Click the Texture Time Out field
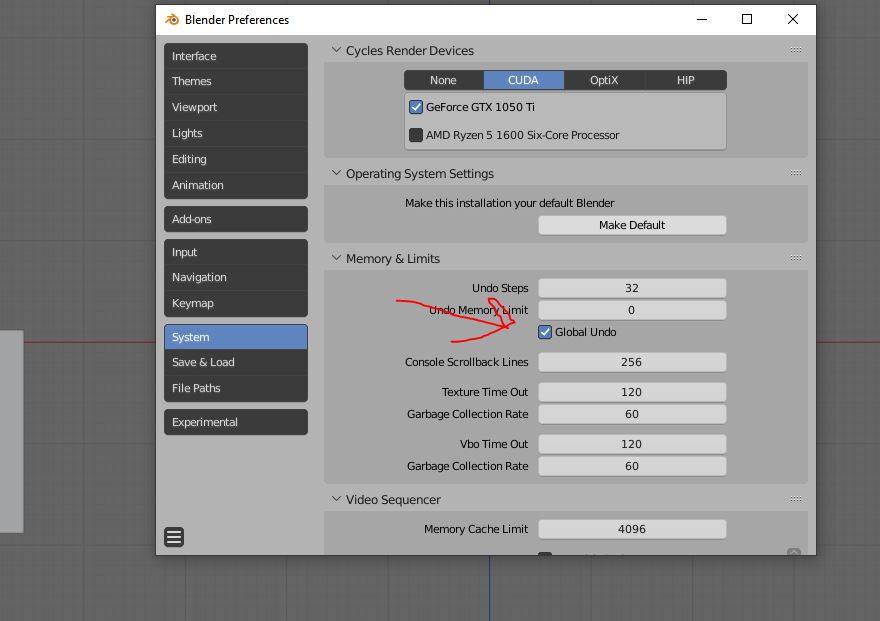The height and width of the screenshot is (621, 880). 632,392
